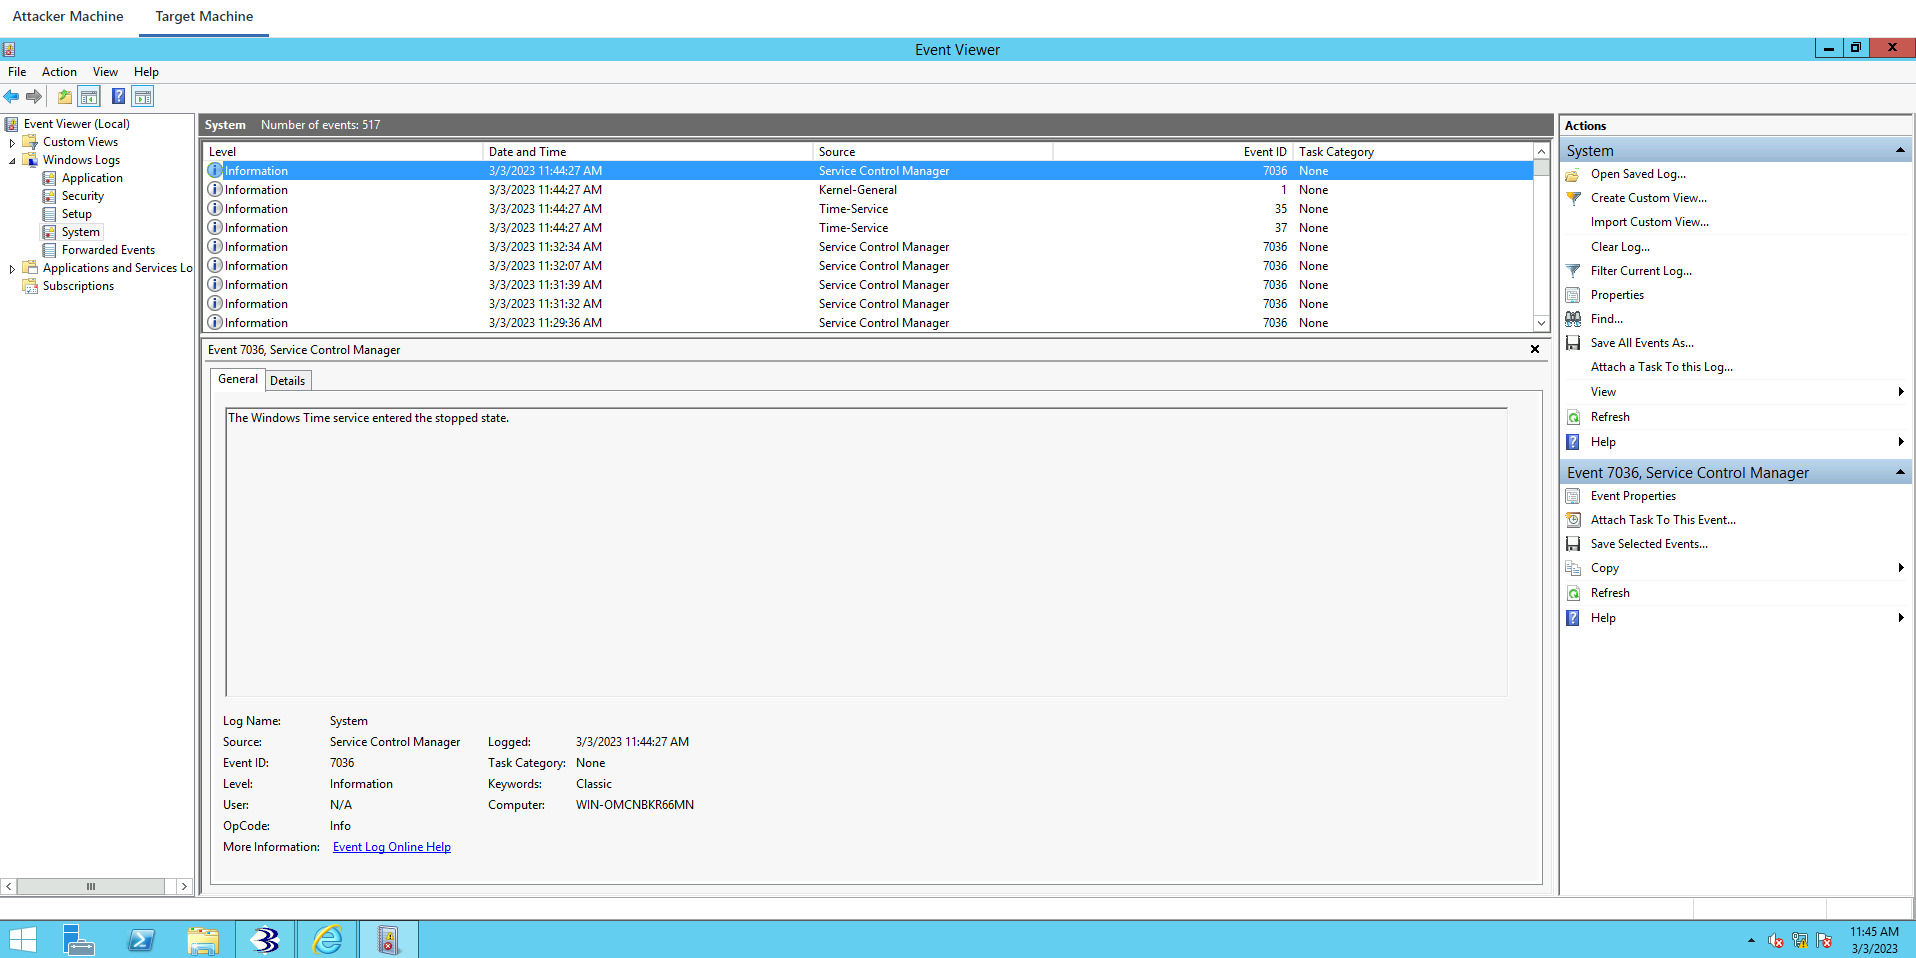Open the Copy submenu arrow in Actions

pyautogui.click(x=1901, y=568)
